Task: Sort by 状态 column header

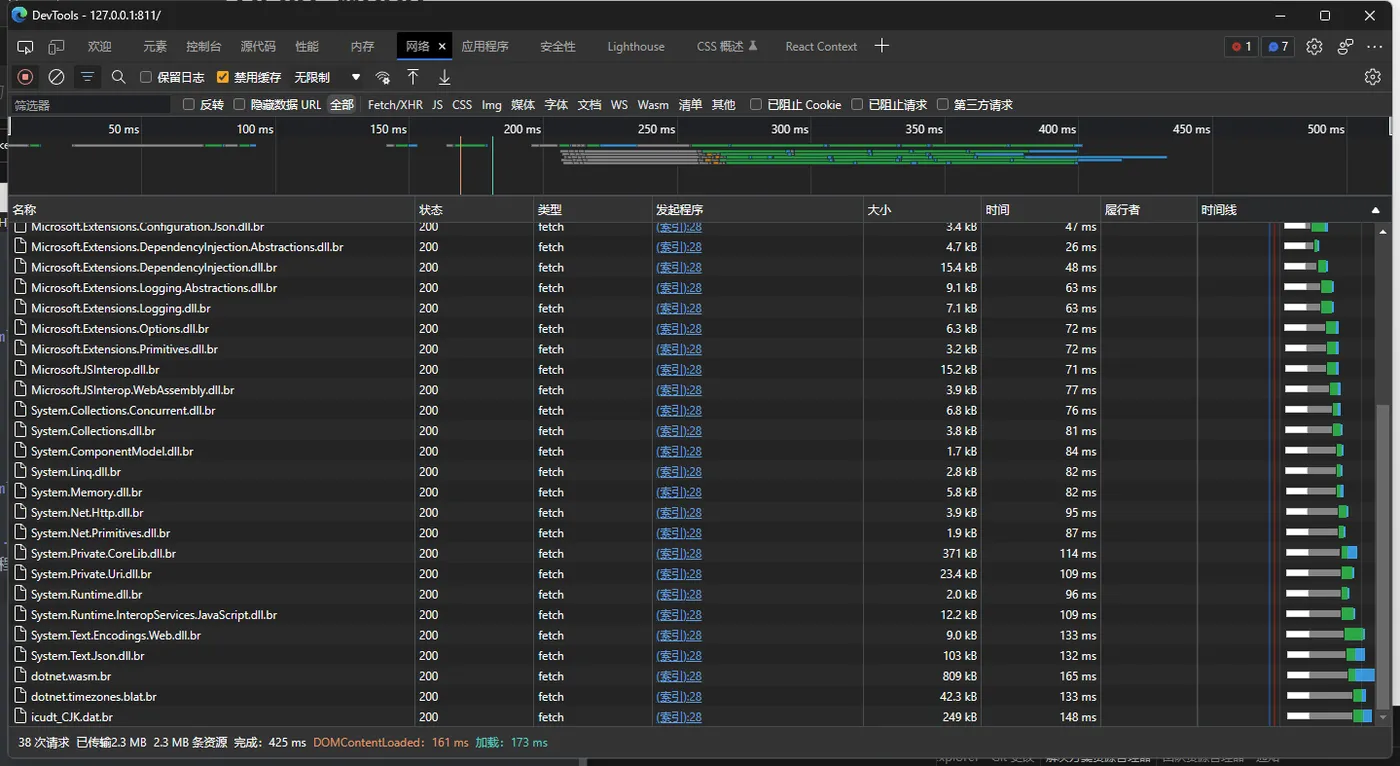Action: pos(474,210)
